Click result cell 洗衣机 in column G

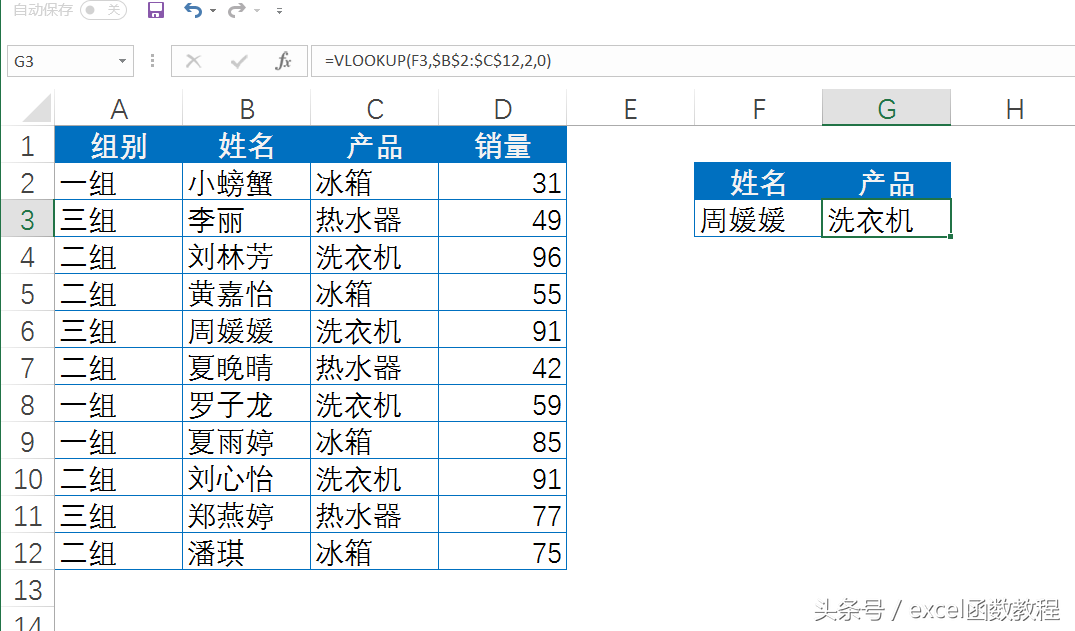tap(886, 219)
